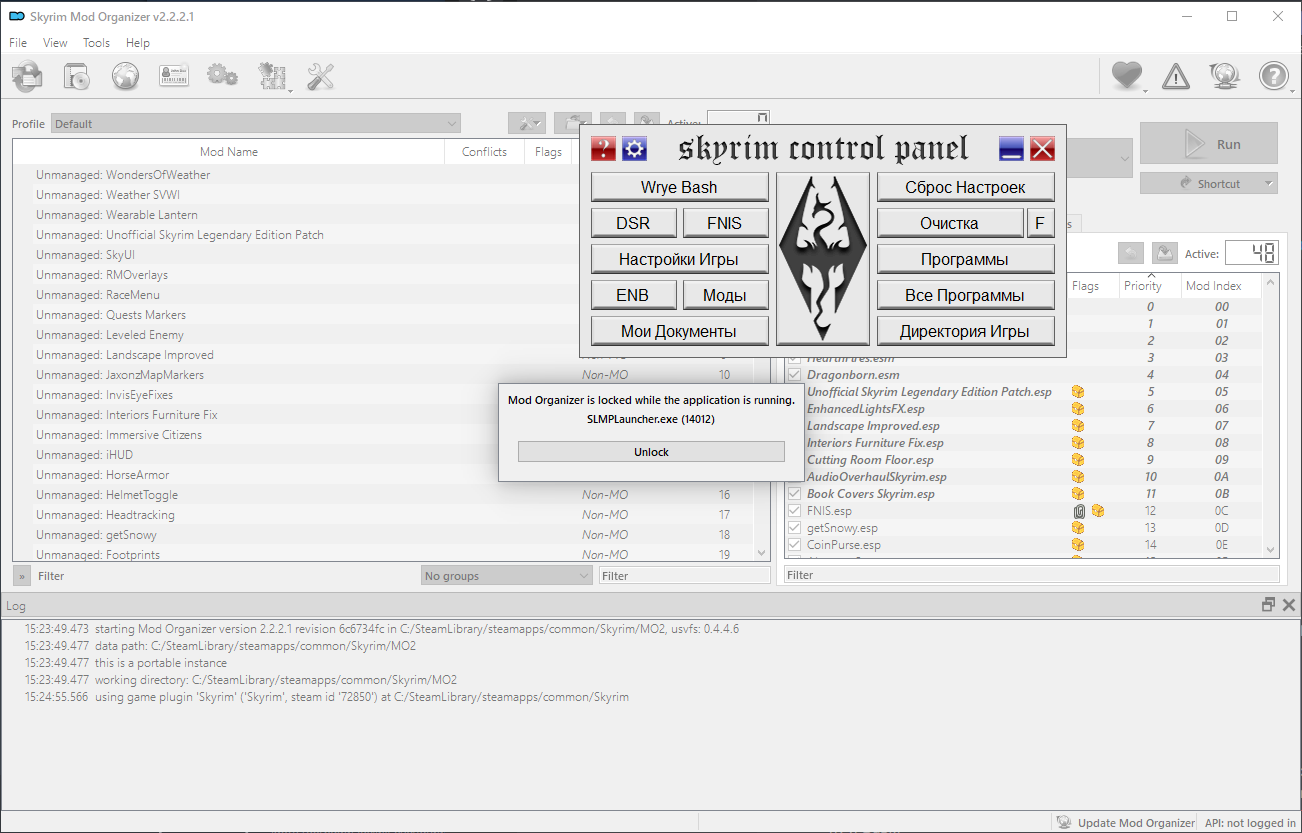Open the Shortcut dropdown under Run
The height and width of the screenshot is (833, 1302).
[x=1209, y=184]
